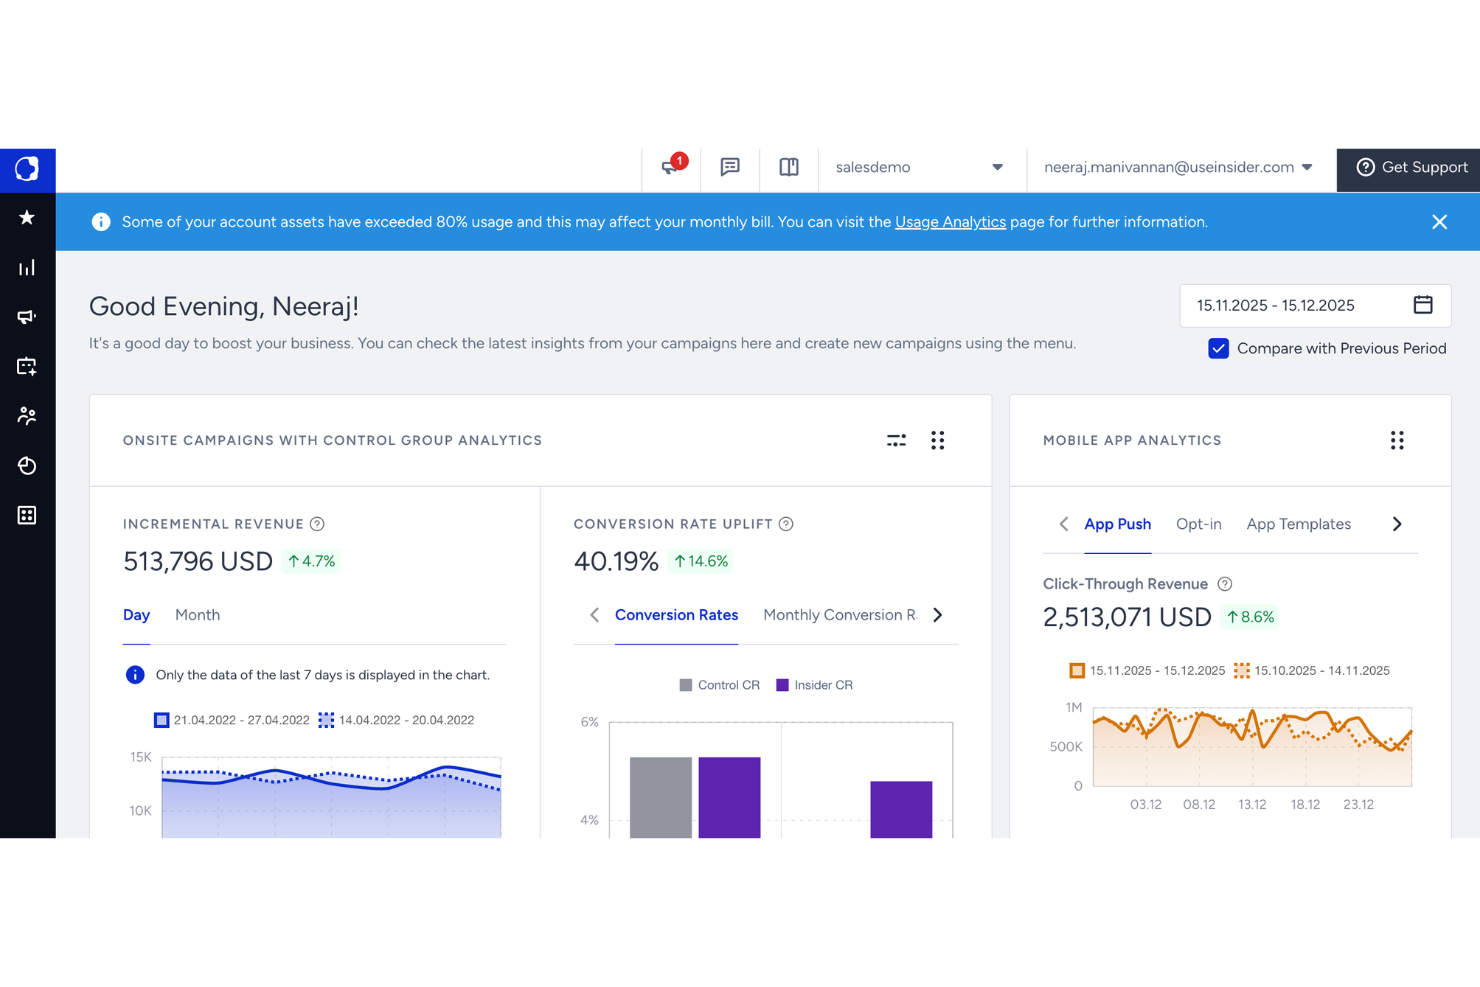Switch to the Month tab

click(x=197, y=615)
